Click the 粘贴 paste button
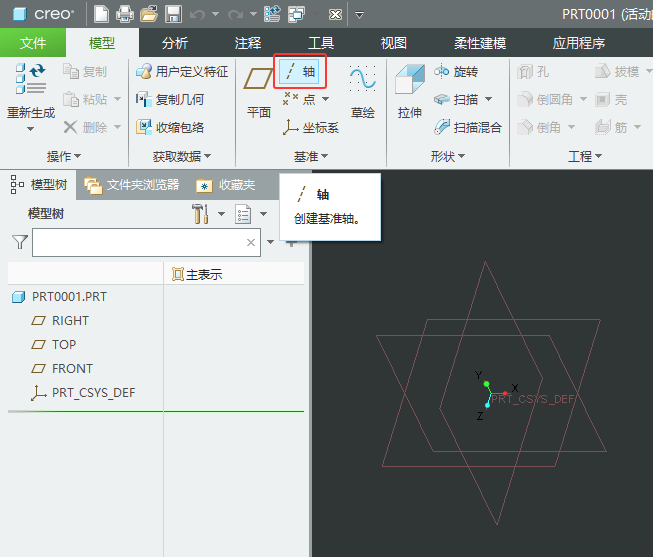Image resolution: width=653 pixels, height=557 pixels. point(85,100)
